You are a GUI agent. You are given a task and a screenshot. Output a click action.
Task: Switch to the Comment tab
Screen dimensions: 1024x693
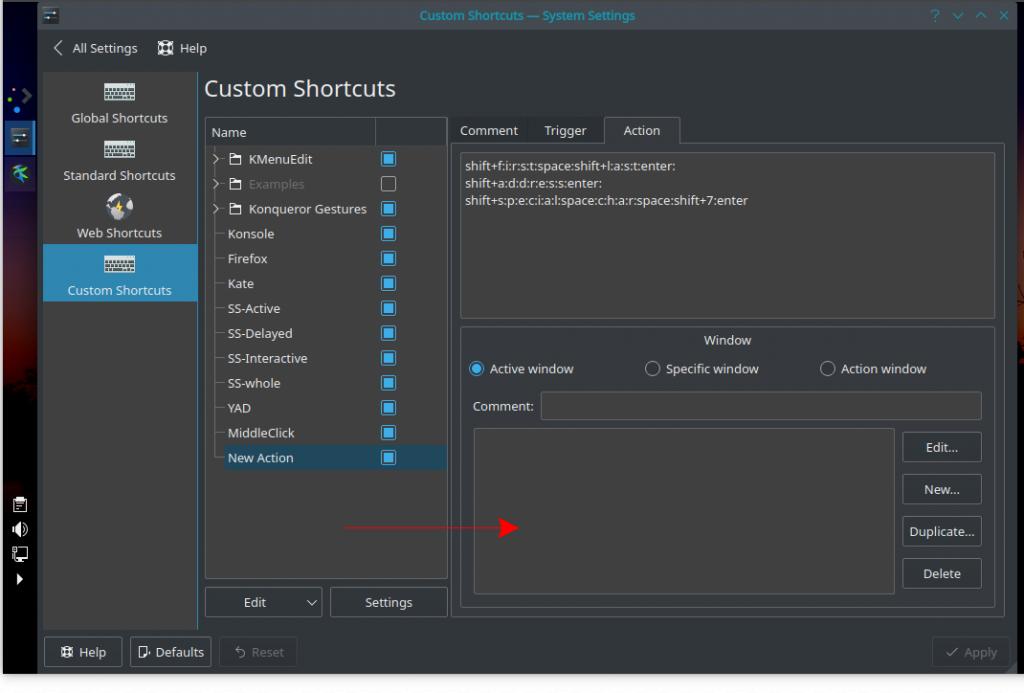[x=488, y=131]
